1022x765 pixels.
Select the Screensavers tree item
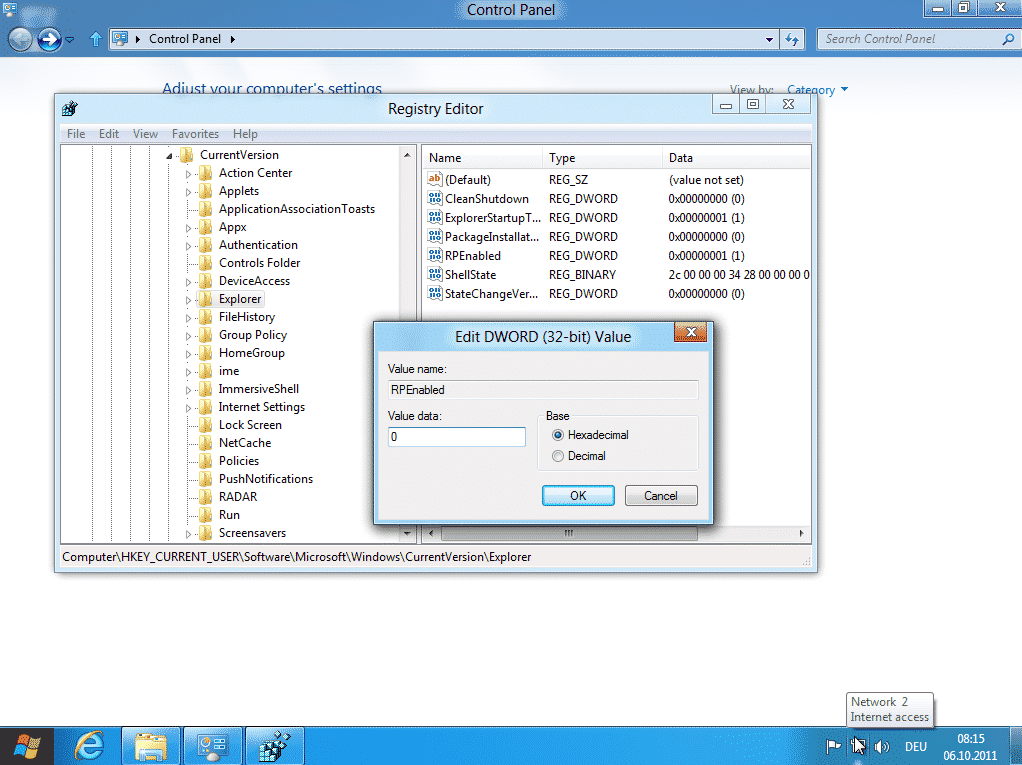252,533
